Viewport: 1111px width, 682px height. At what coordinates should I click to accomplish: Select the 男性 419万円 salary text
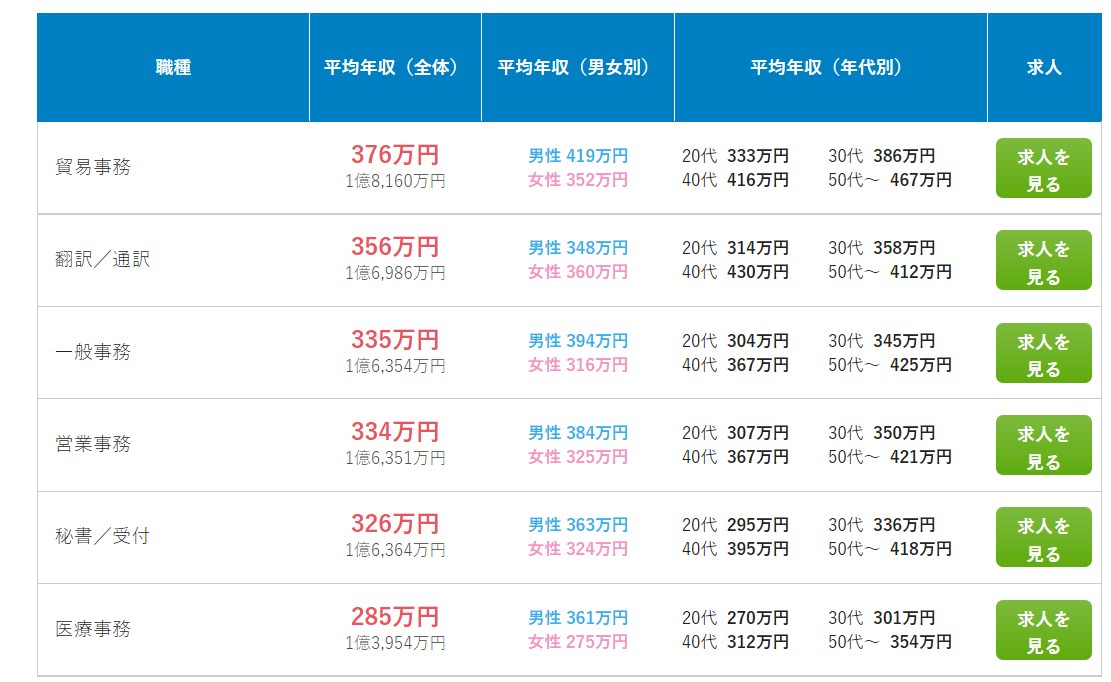tap(578, 156)
